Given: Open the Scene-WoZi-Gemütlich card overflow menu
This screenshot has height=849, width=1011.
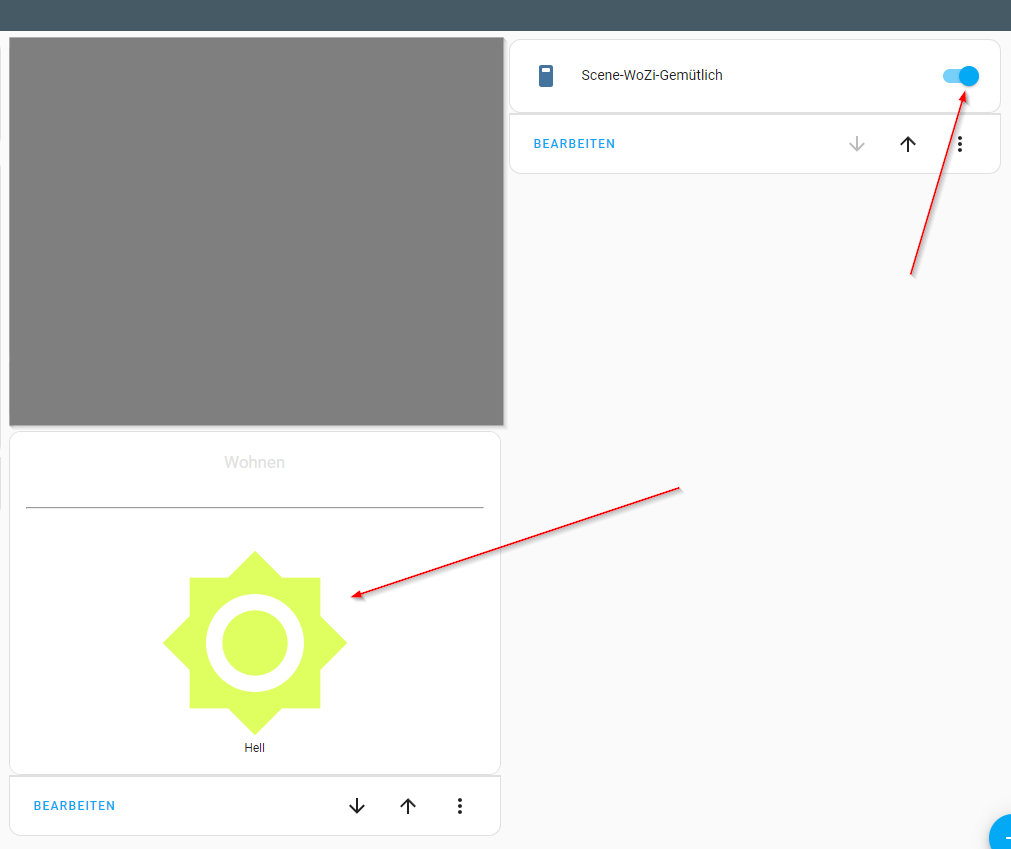Looking at the screenshot, I should (959, 144).
